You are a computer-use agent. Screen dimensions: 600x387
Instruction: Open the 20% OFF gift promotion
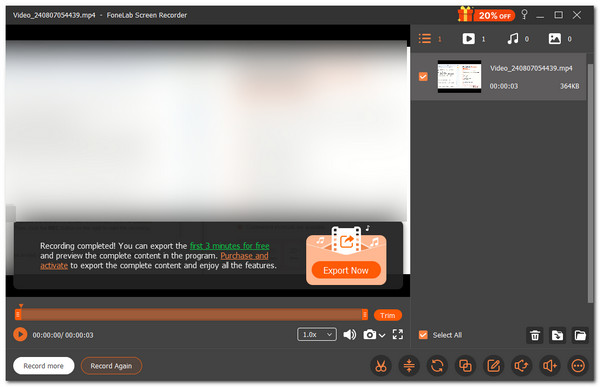point(486,15)
